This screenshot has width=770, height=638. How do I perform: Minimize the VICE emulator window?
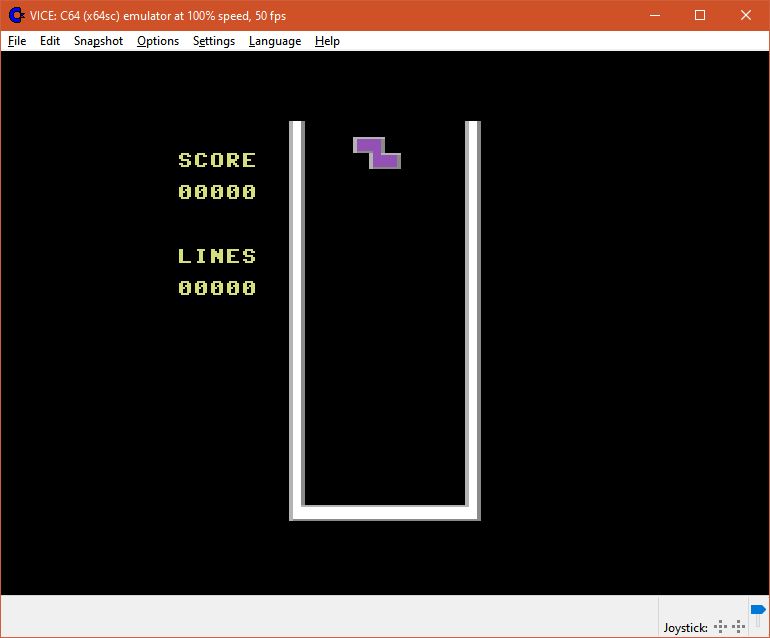(655, 15)
